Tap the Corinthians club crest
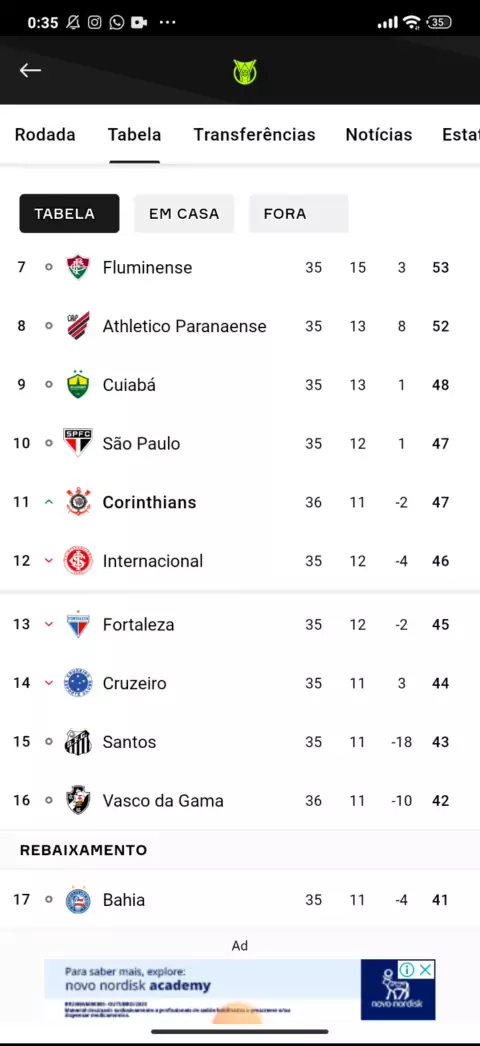 point(78,502)
